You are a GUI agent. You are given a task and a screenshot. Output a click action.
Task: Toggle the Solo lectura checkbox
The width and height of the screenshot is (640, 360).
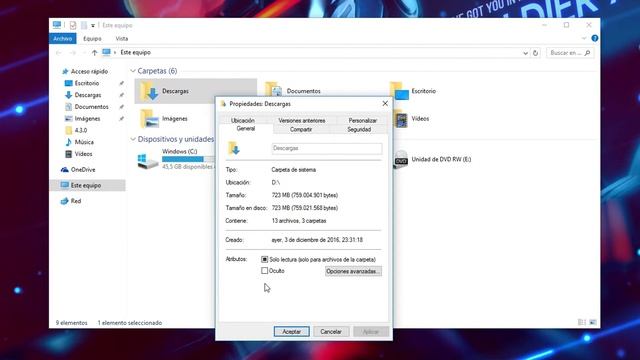[x=264, y=259]
